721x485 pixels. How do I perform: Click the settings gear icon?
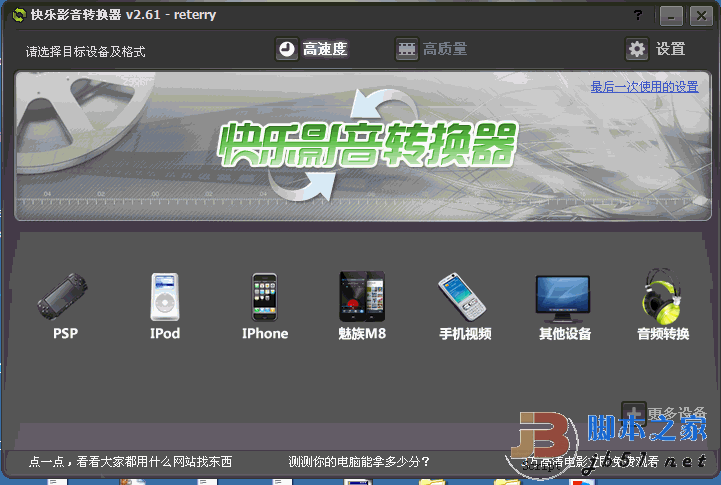tap(637, 49)
